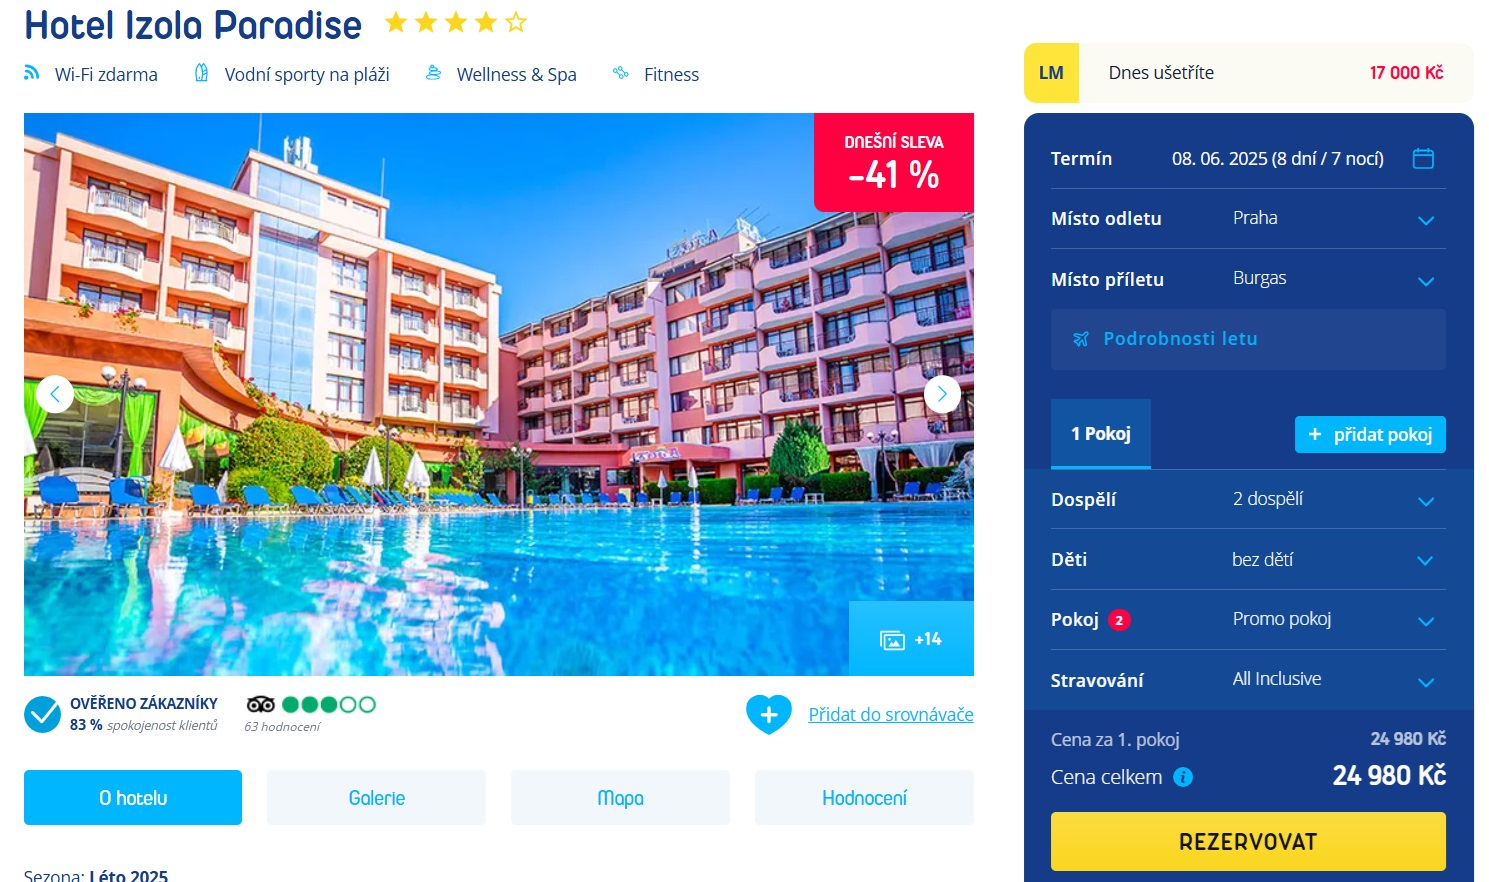This screenshot has width=1489, height=882.
Task: Click the TripAdvisor owl rating icon
Action: (x=261, y=704)
